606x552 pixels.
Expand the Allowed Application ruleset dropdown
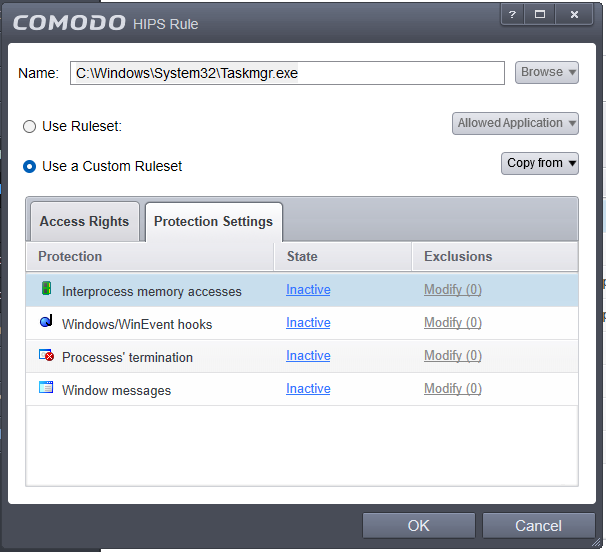pos(515,123)
